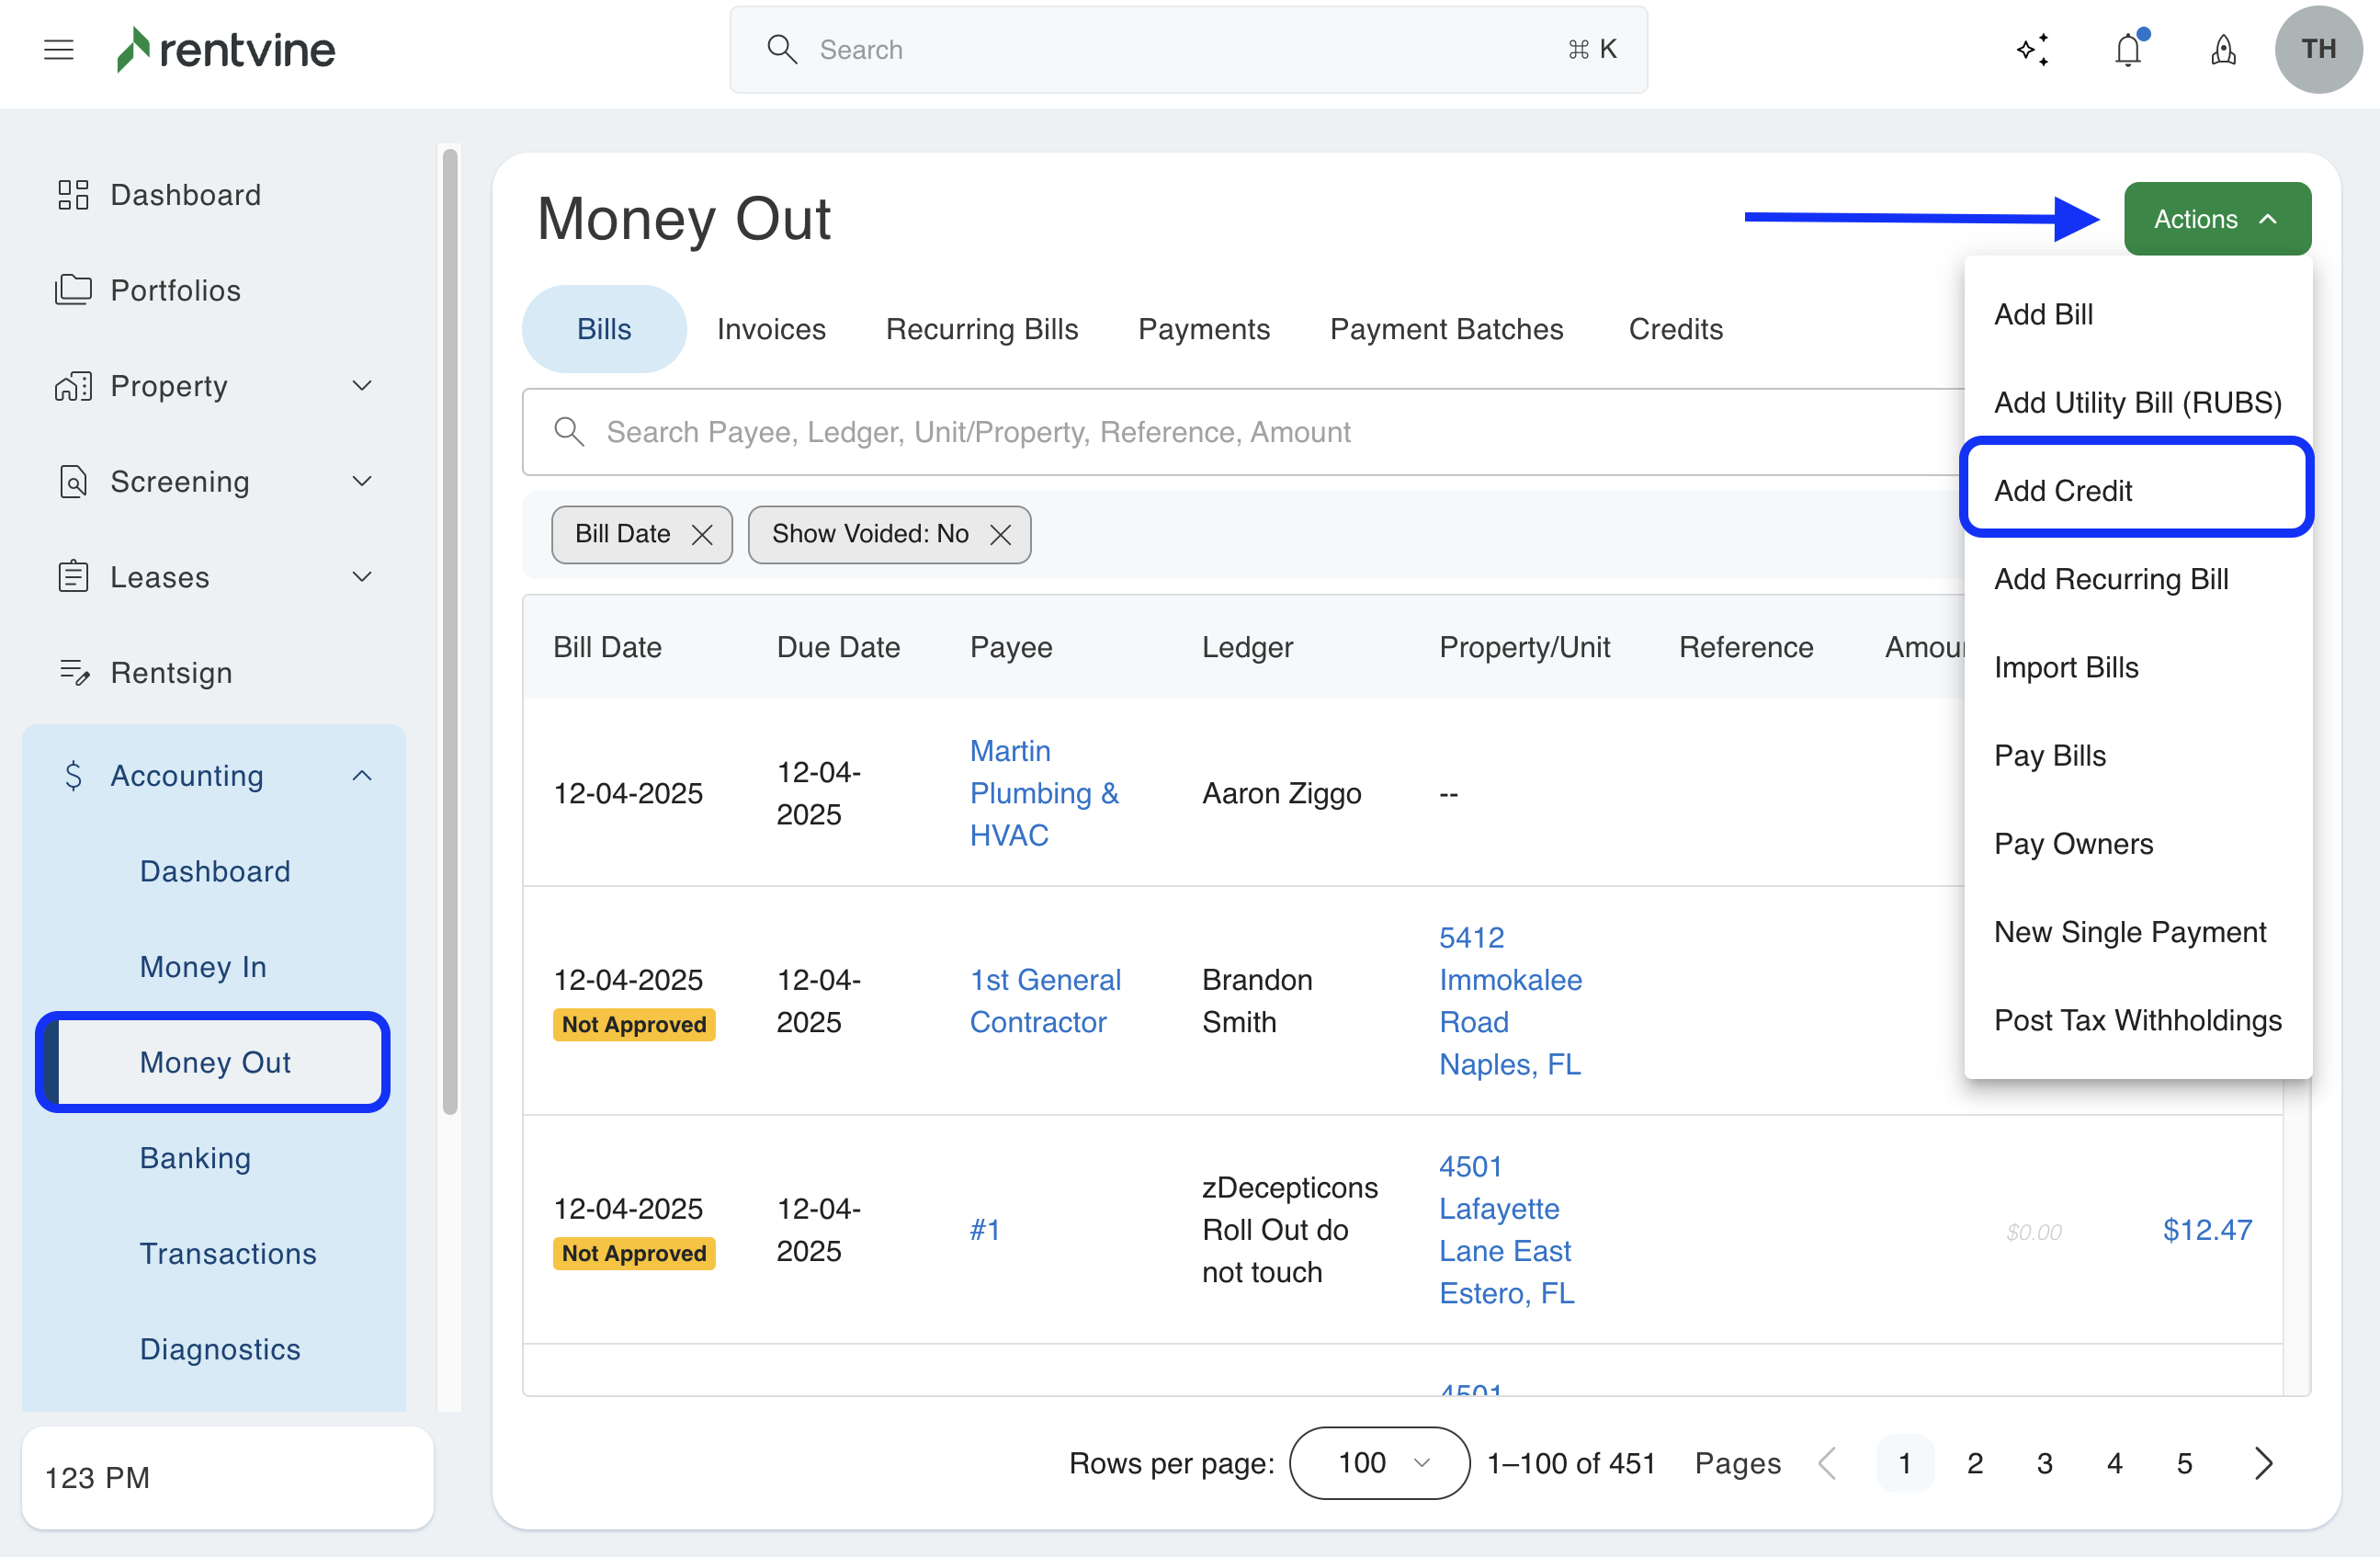Click the rocket launch icon
This screenshot has width=2380, height=1557.
[2222, 49]
